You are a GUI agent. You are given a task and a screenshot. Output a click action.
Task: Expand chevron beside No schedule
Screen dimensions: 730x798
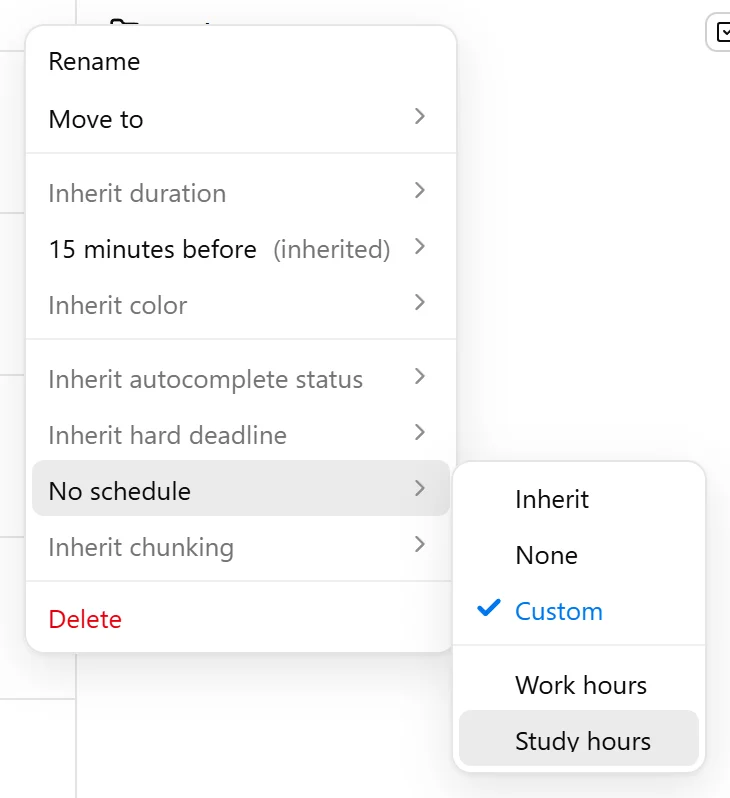419,489
